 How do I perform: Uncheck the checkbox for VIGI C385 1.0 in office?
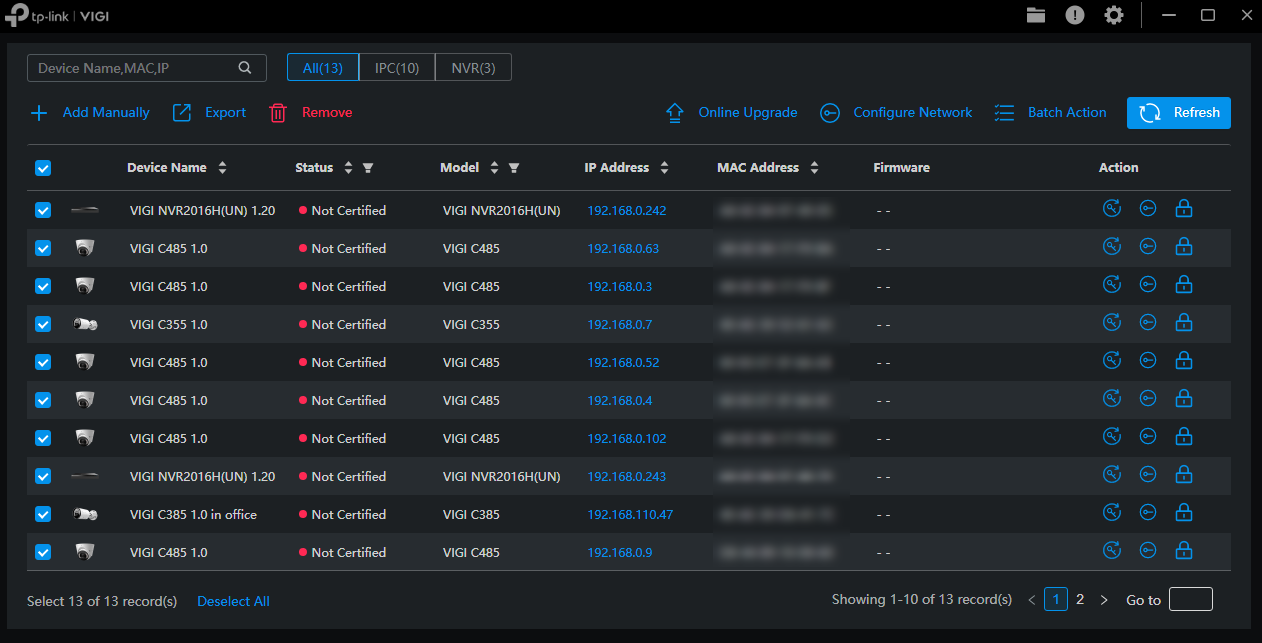tap(43, 514)
